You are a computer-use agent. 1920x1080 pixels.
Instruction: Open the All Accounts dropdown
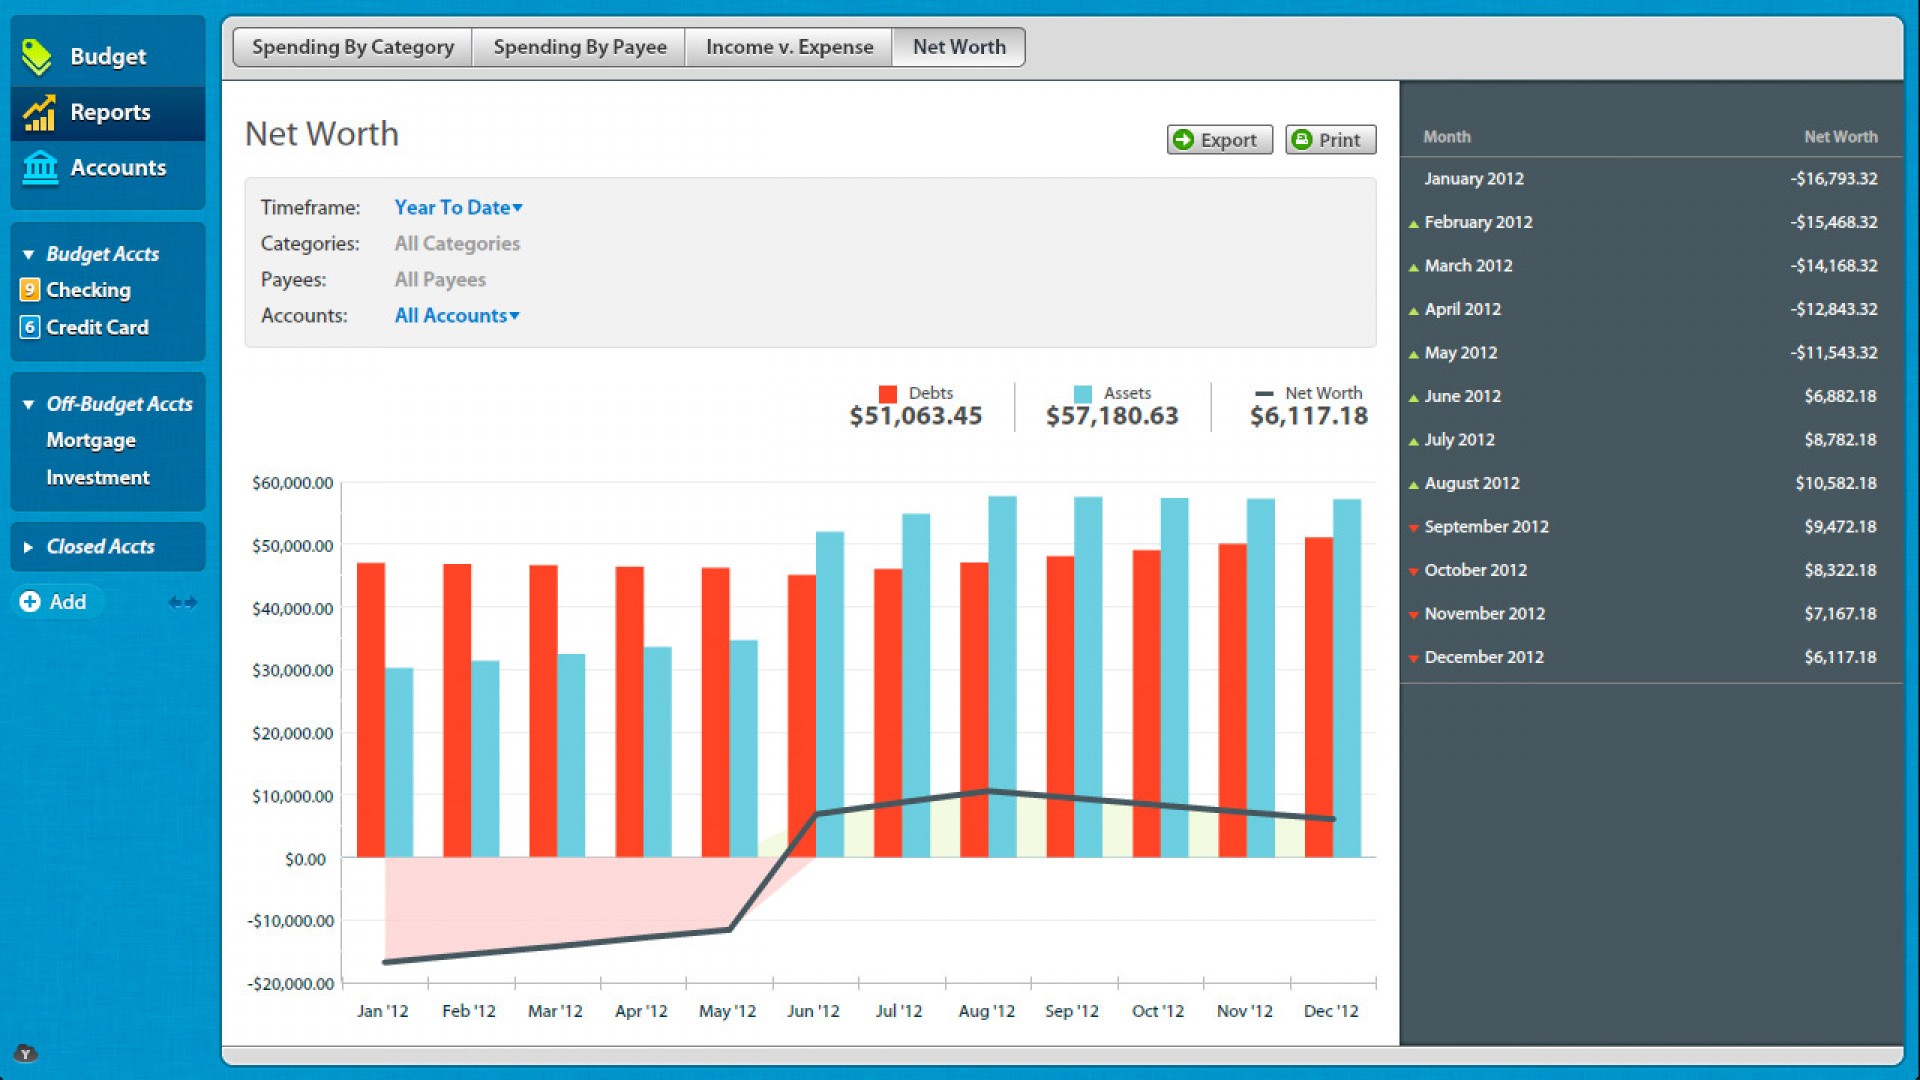(x=456, y=316)
